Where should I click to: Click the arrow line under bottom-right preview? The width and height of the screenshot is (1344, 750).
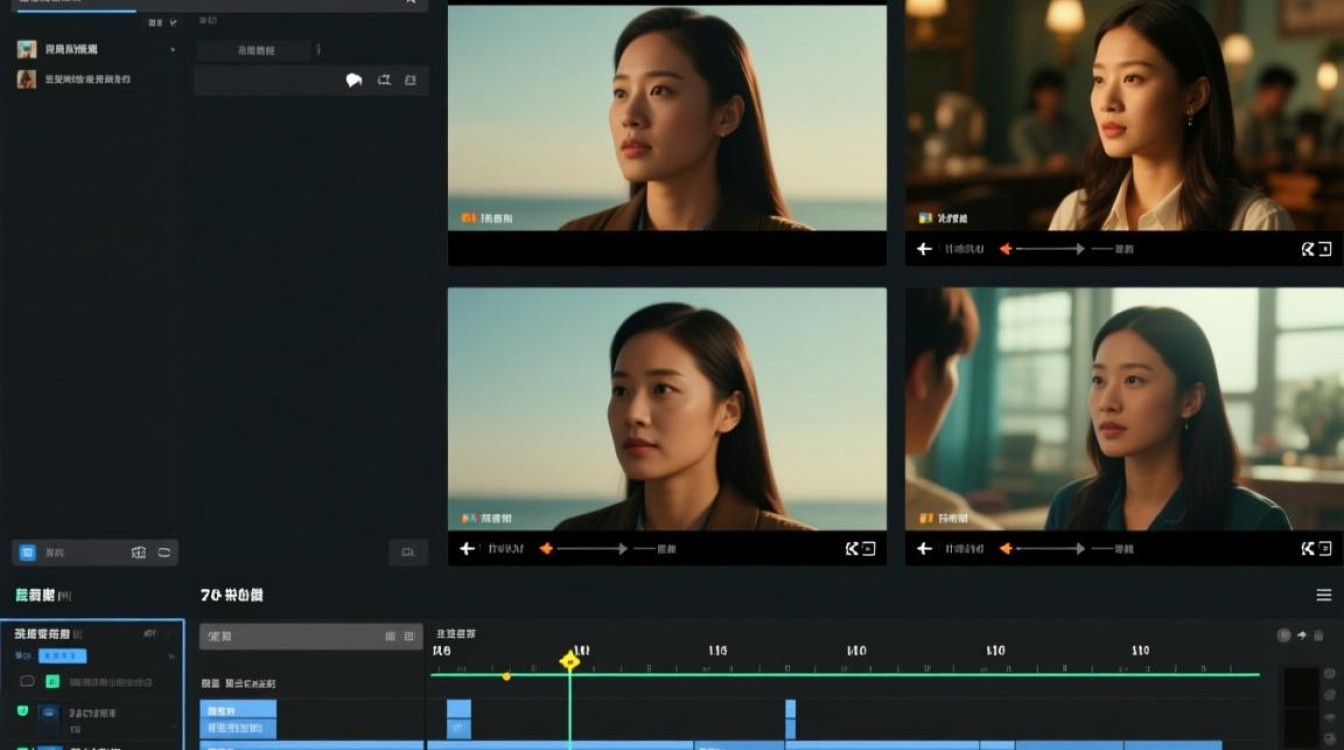click(x=1051, y=548)
